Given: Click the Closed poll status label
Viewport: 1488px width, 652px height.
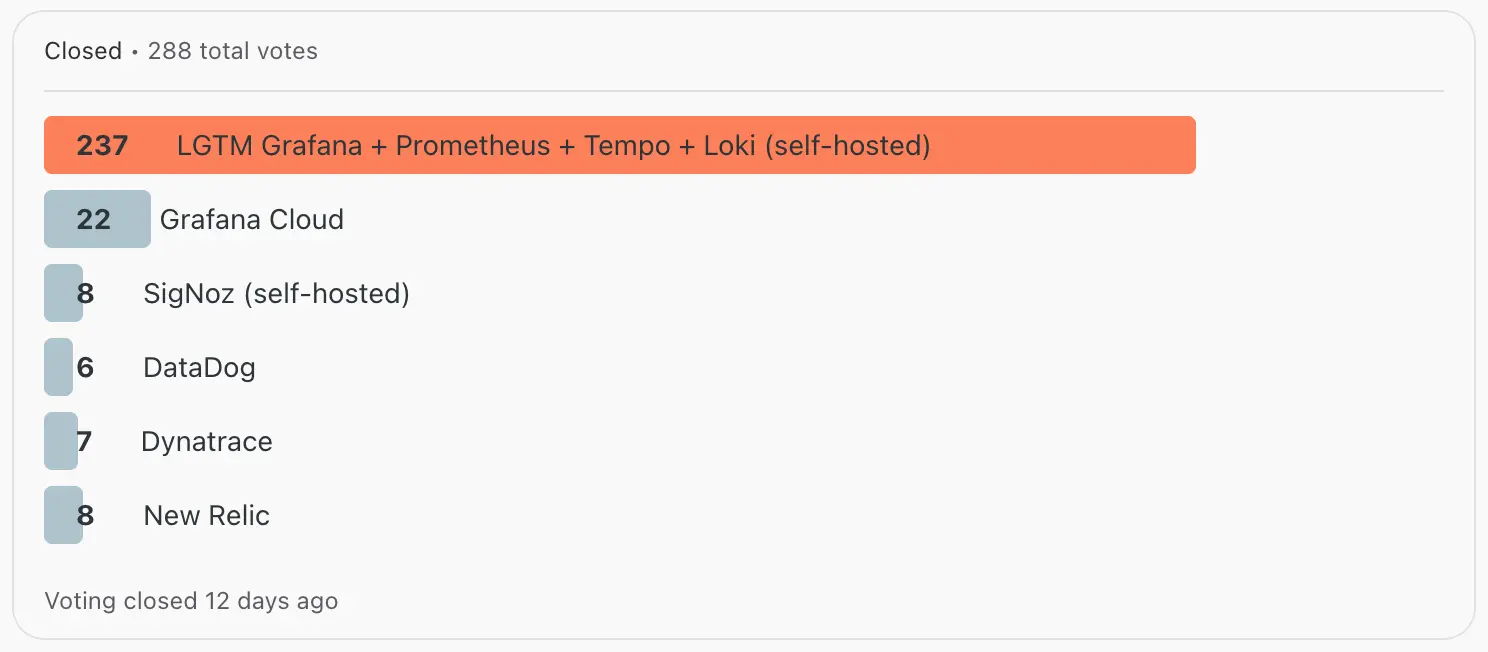Looking at the screenshot, I should tap(83, 50).
